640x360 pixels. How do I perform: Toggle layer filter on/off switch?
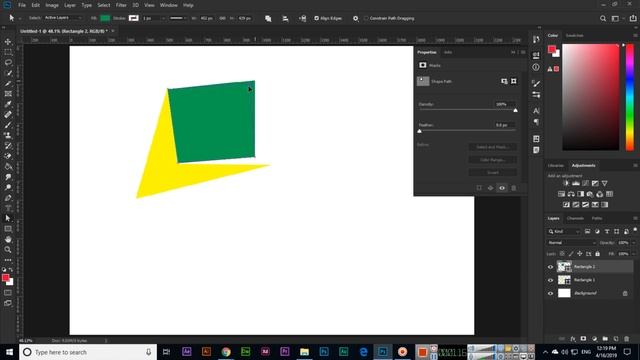[x=635, y=230]
